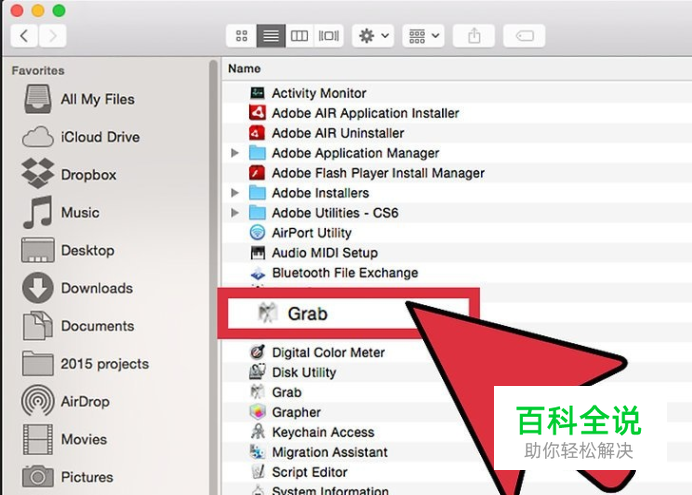
Task: Go back with the Finder back arrow
Action: click(x=24, y=36)
